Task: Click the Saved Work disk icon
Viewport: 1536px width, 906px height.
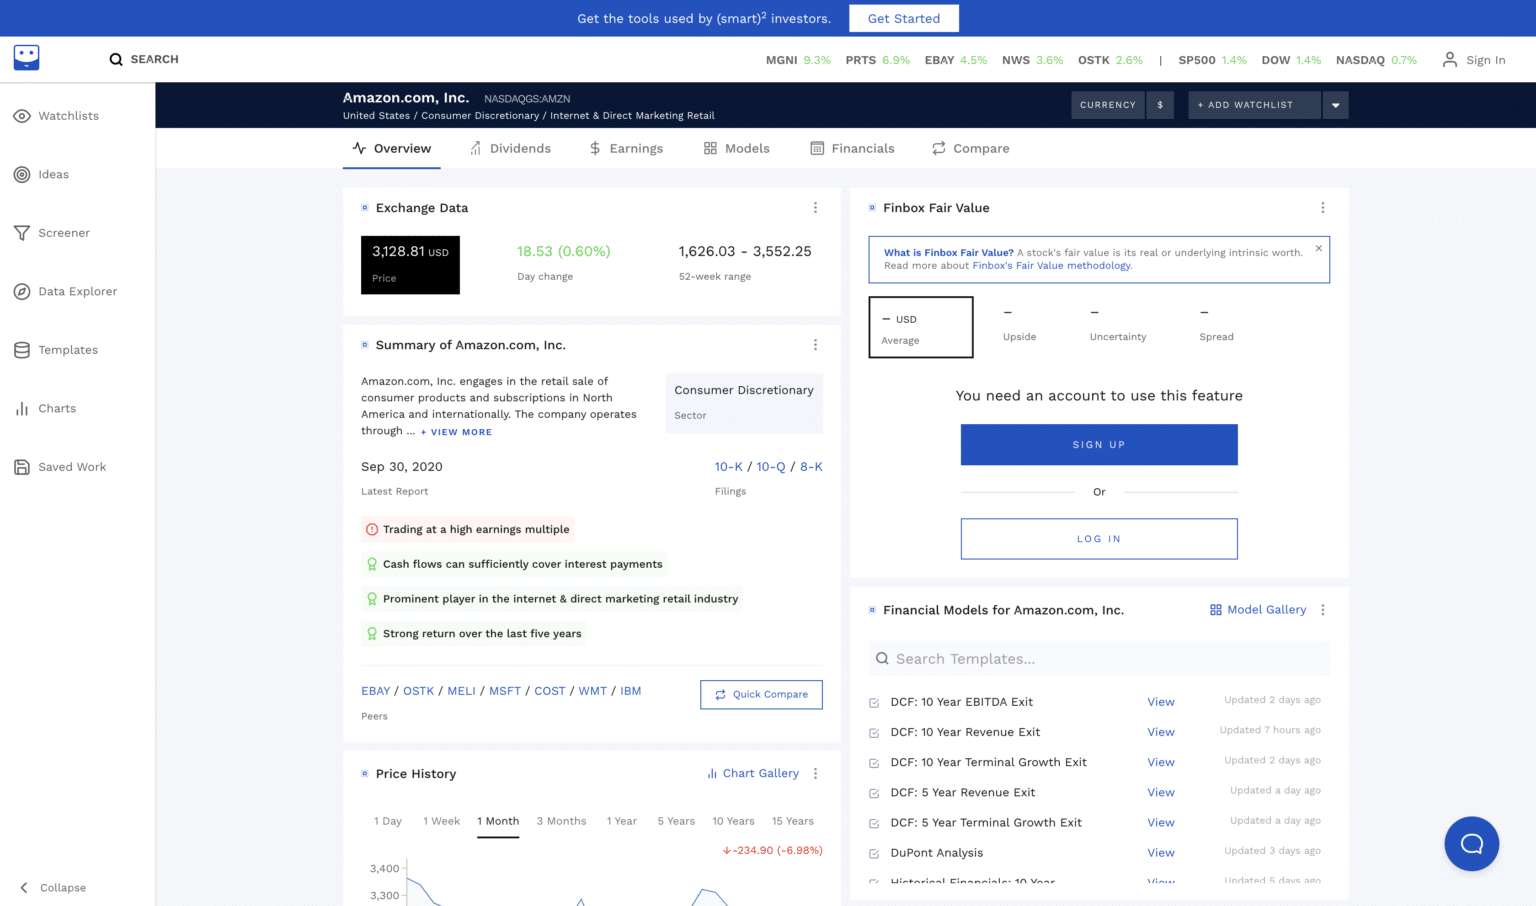Action: click(x=22, y=467)
